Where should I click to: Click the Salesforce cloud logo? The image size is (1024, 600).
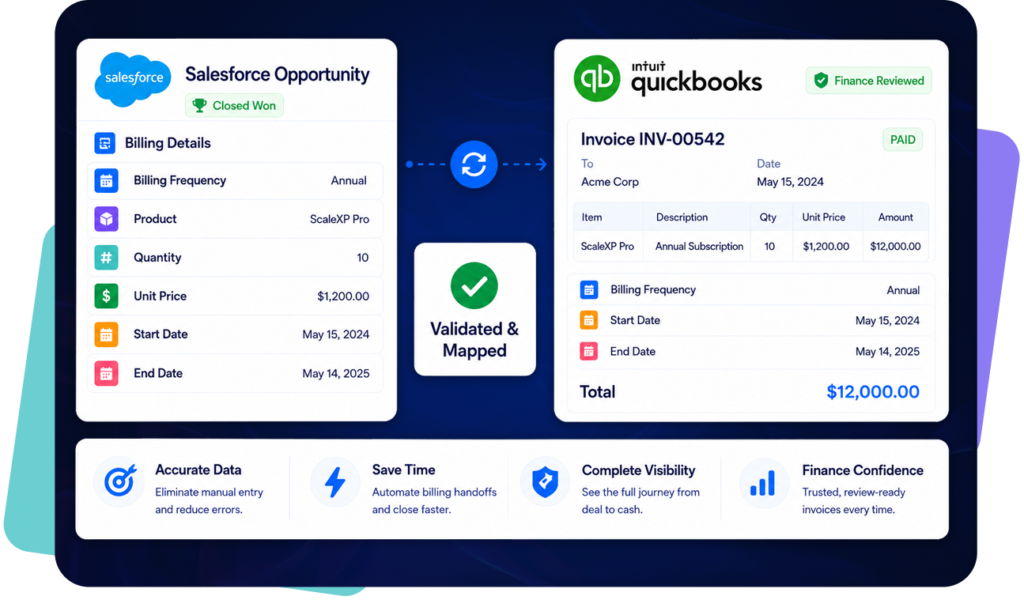(x=133, y=78)
